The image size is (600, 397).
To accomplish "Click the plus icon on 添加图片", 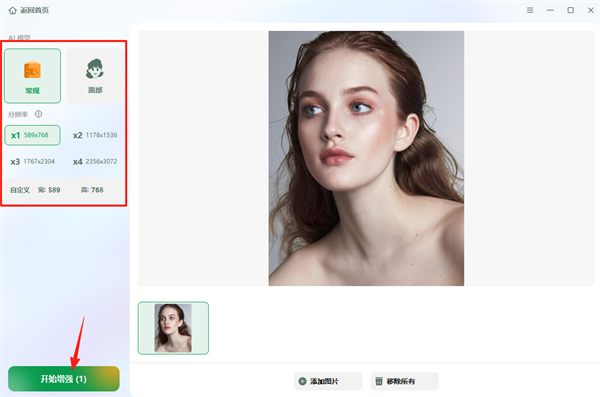I will pos(302,381).
